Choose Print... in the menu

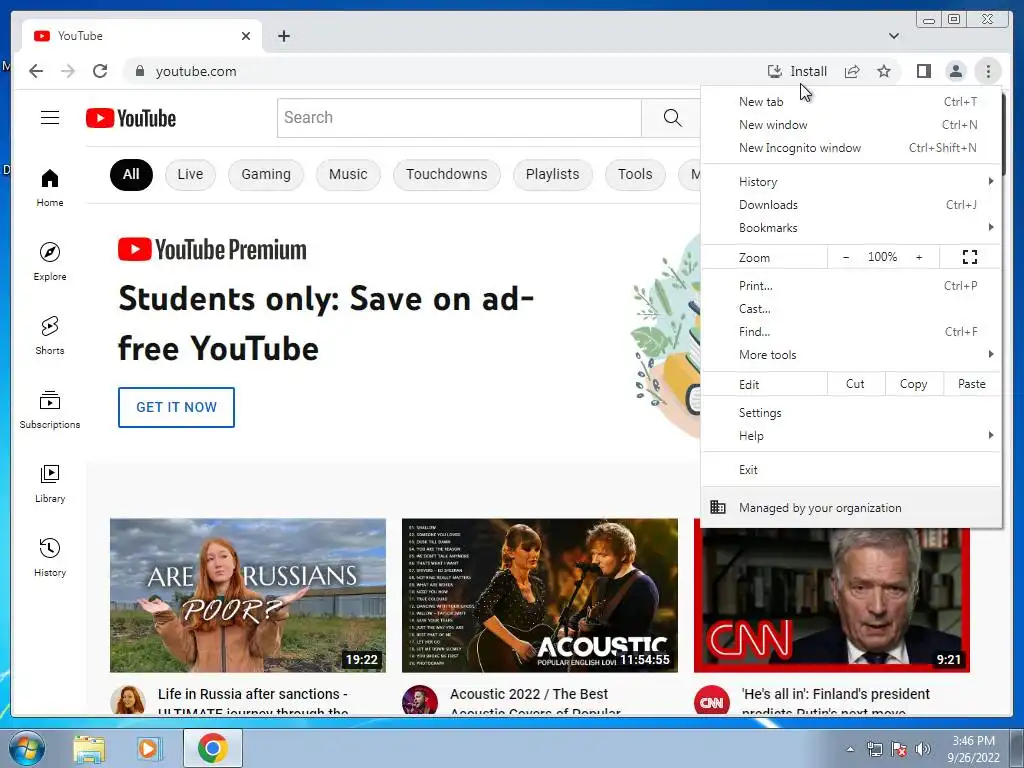pos(851,285)
